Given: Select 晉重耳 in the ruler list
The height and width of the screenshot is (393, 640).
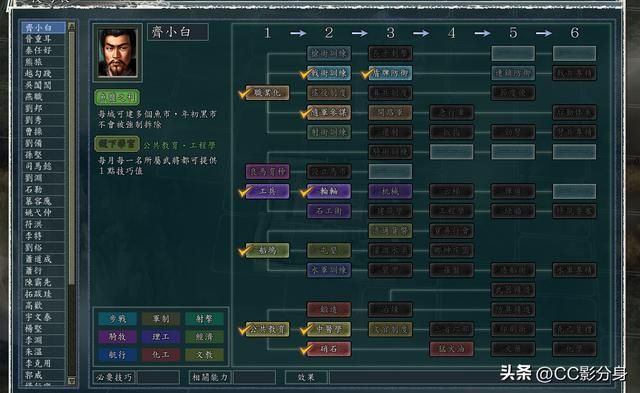Looking at the screenshot, I should pos(43,39).
